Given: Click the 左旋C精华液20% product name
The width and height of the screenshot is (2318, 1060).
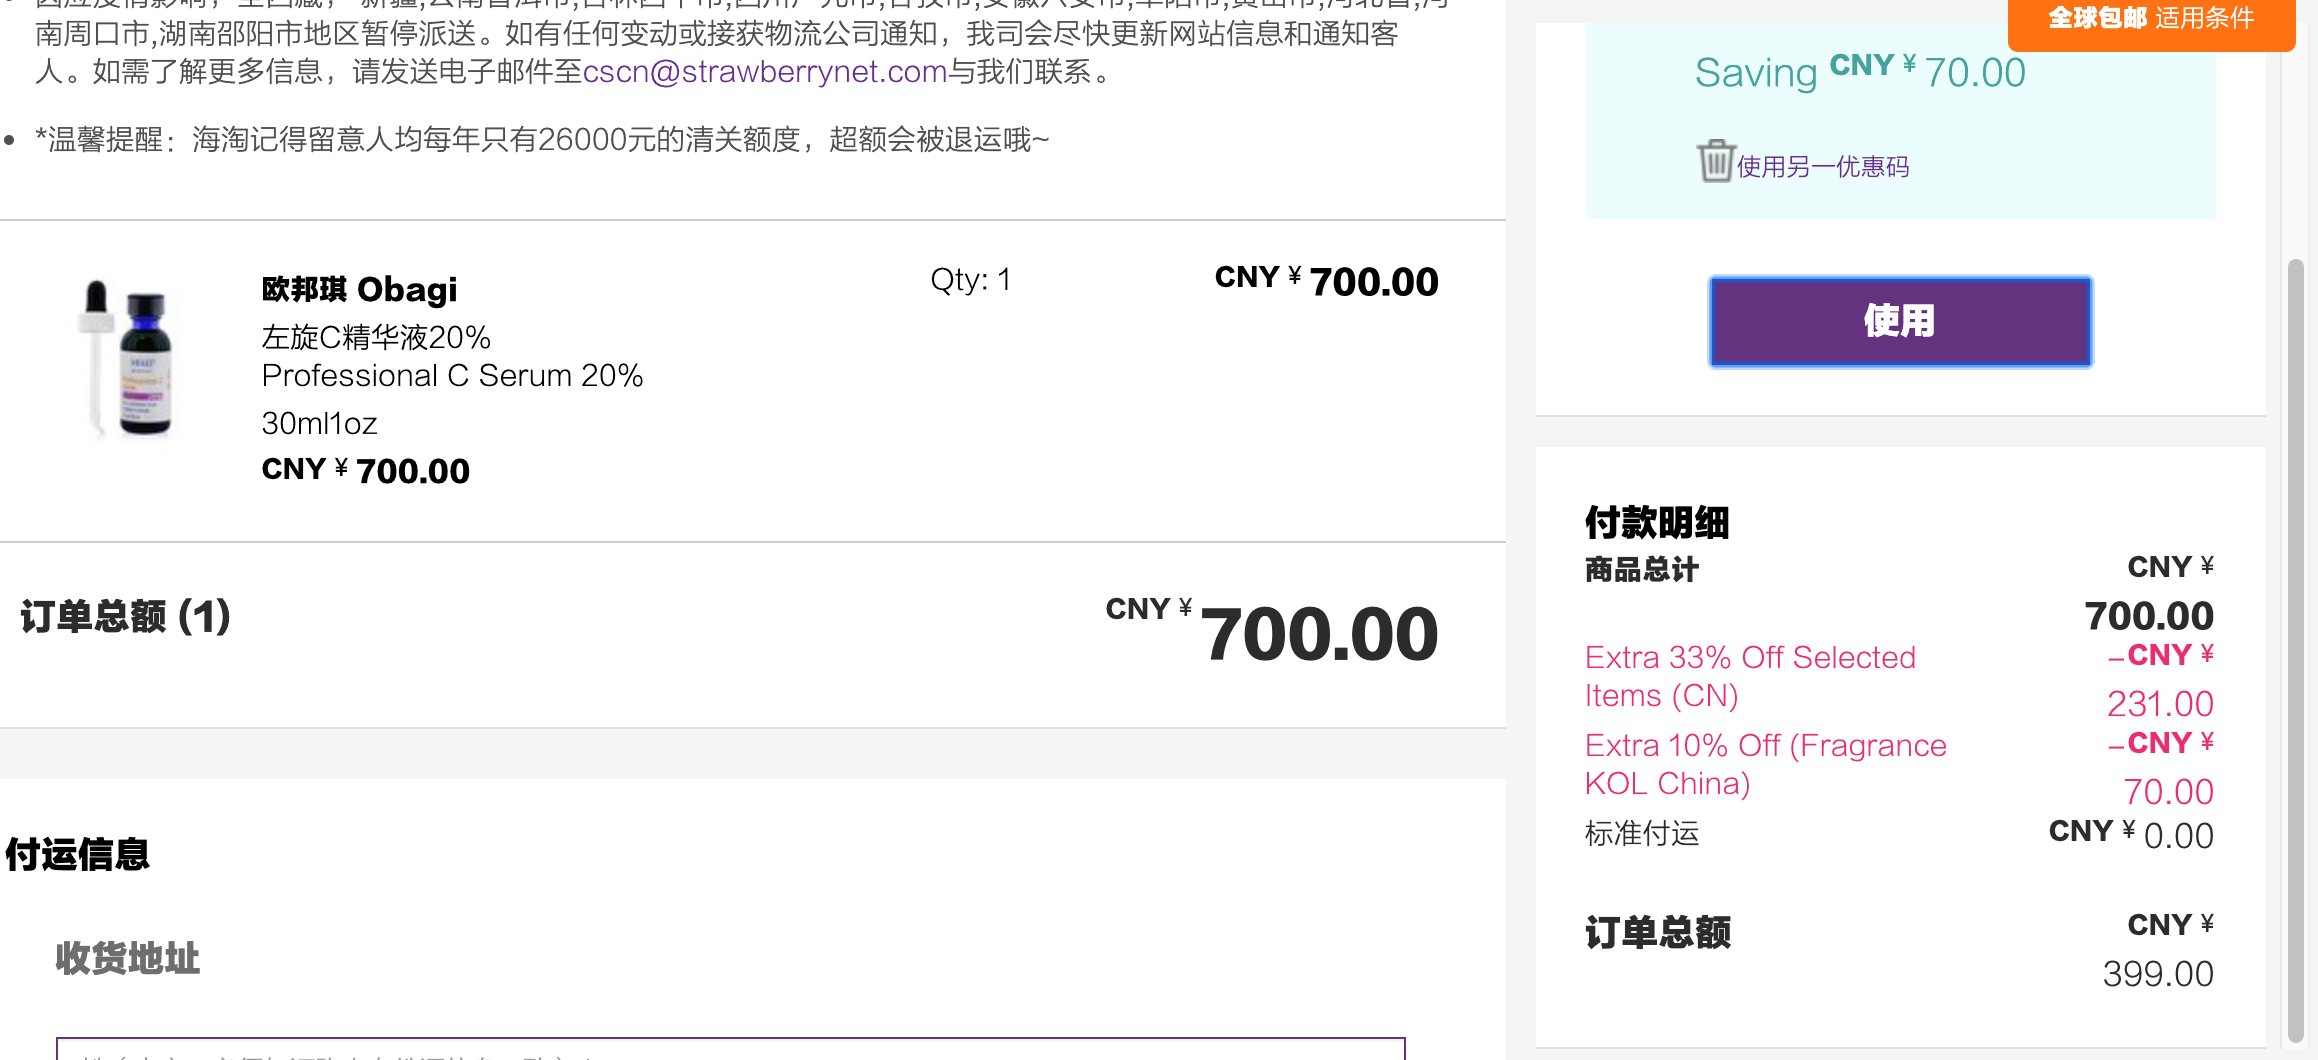Looking at the screenshot, I should click(376, 337).
